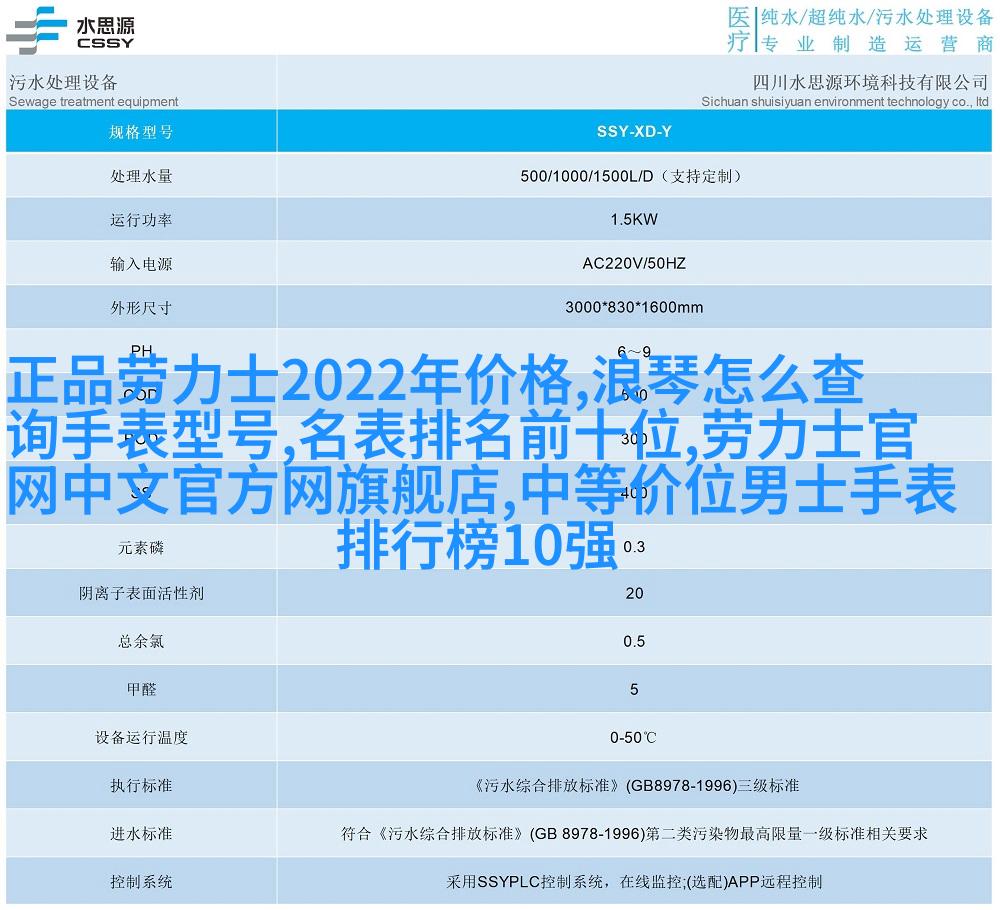This screenshot has height=910, width=1000.
Task: Select the 四川水思源环境科技有限公司 company name
Action: 871,82
